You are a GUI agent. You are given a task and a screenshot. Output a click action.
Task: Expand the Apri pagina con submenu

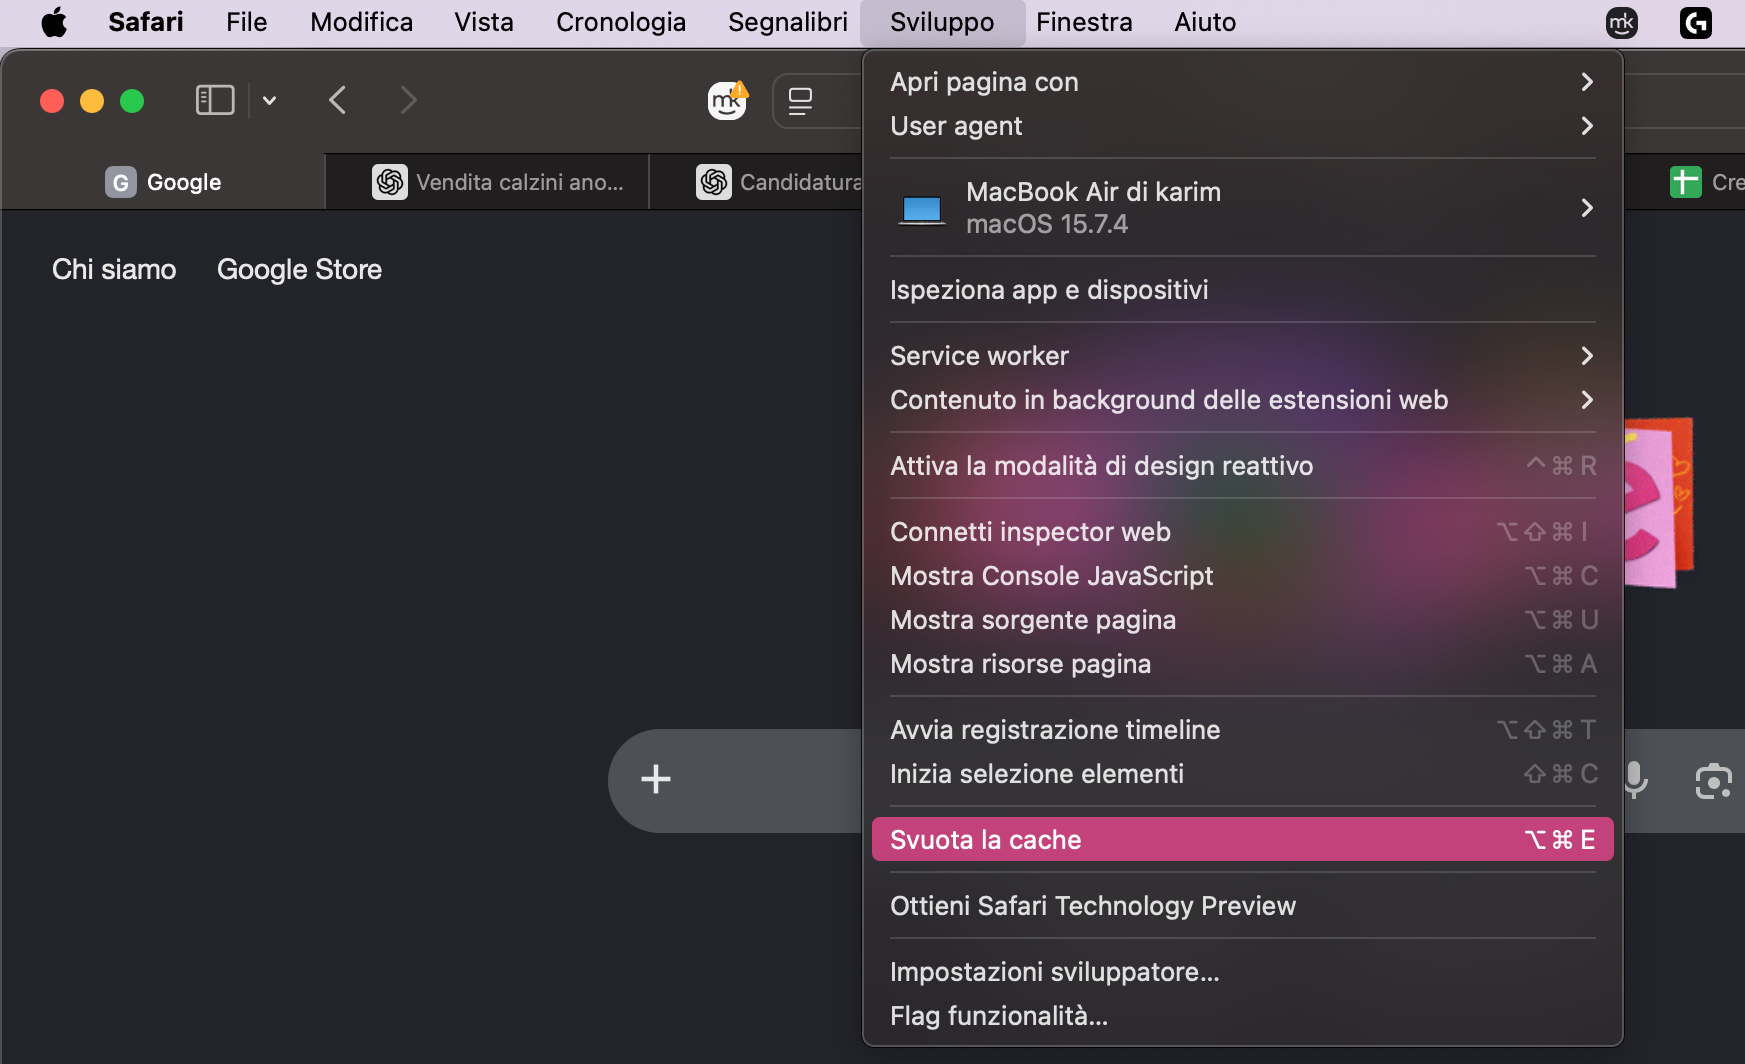(1242, 82)
